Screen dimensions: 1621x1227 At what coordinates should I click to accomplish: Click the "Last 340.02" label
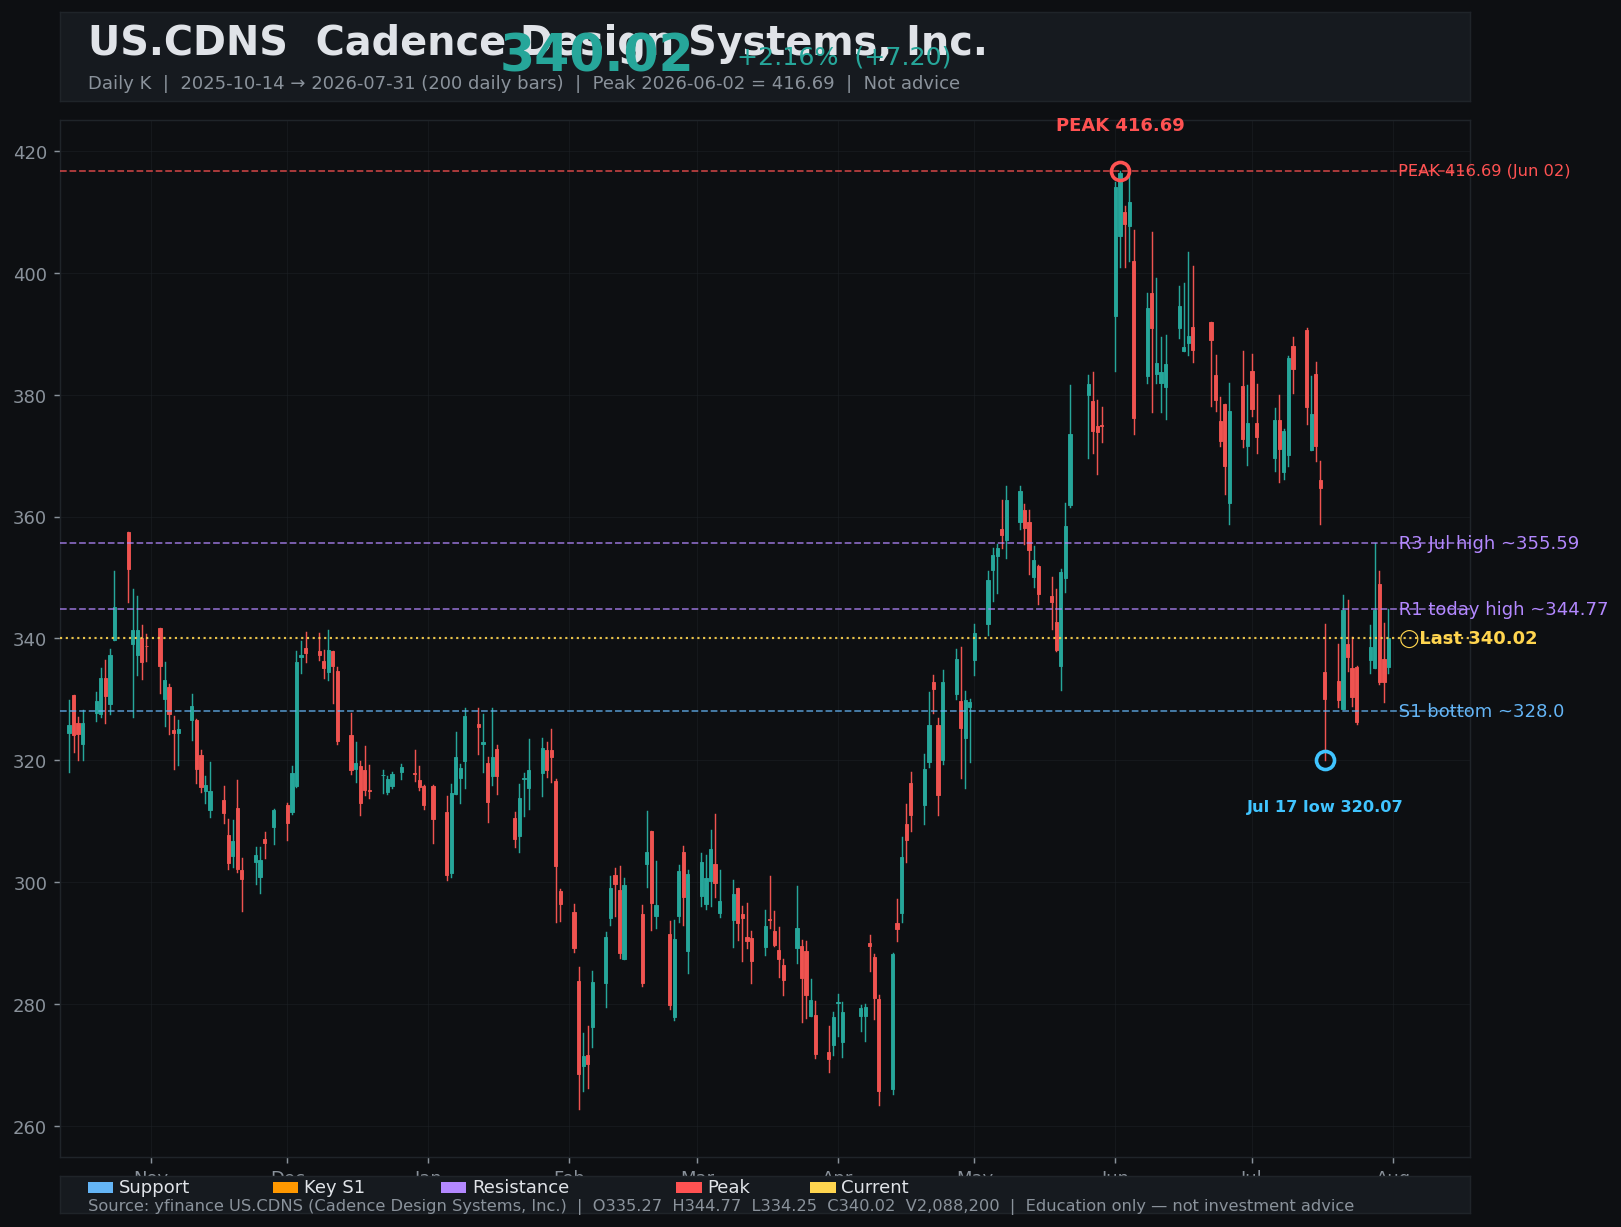1478,638
